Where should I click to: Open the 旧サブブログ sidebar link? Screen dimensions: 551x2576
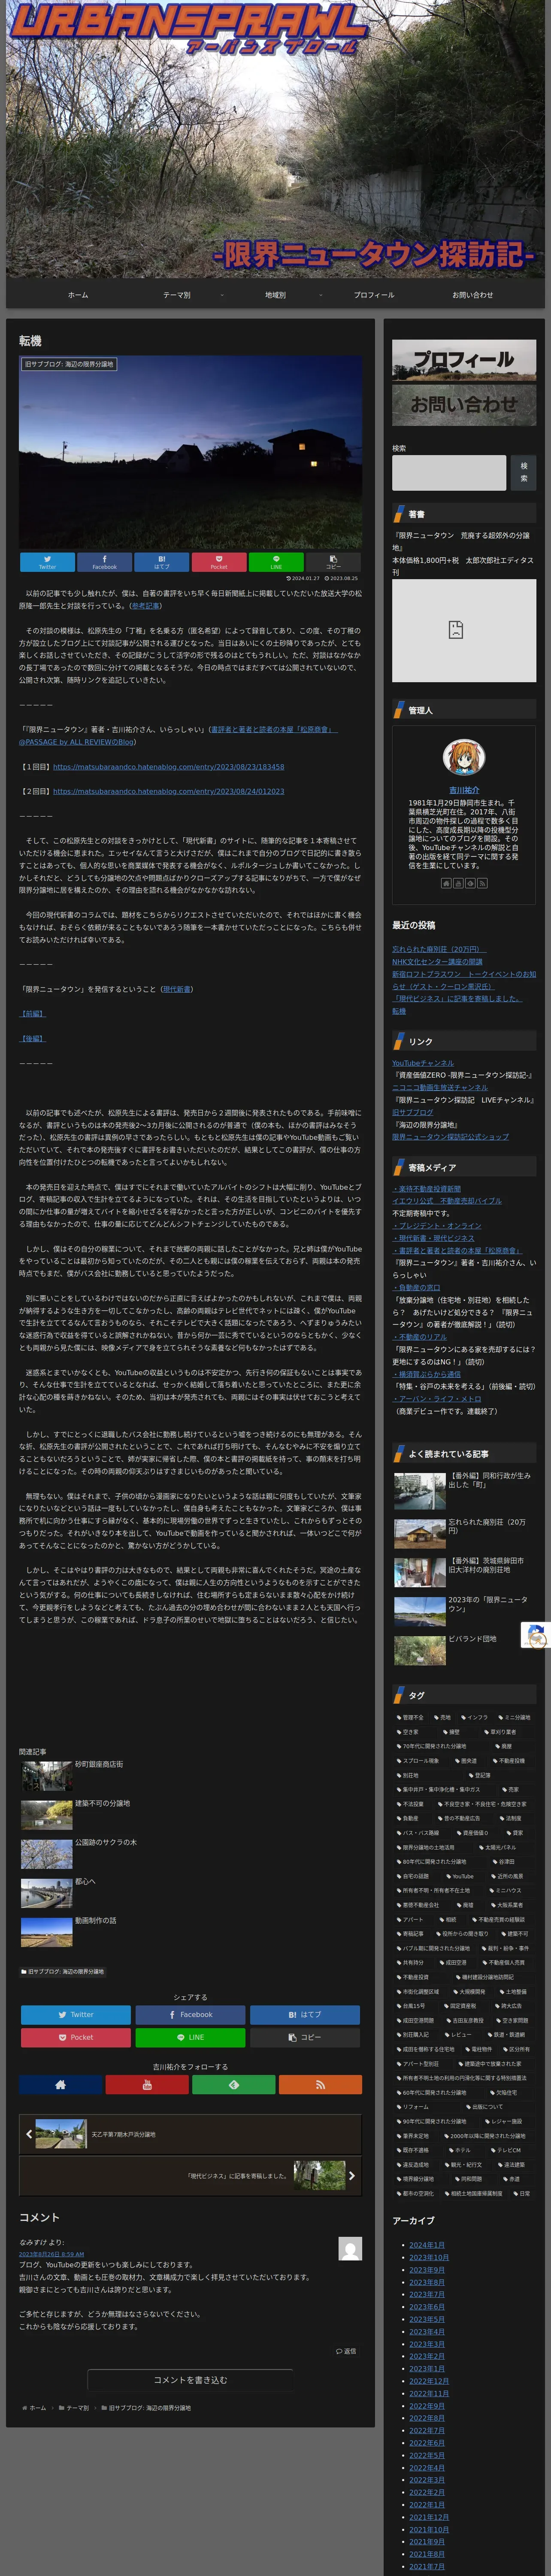pos(412,1112)
